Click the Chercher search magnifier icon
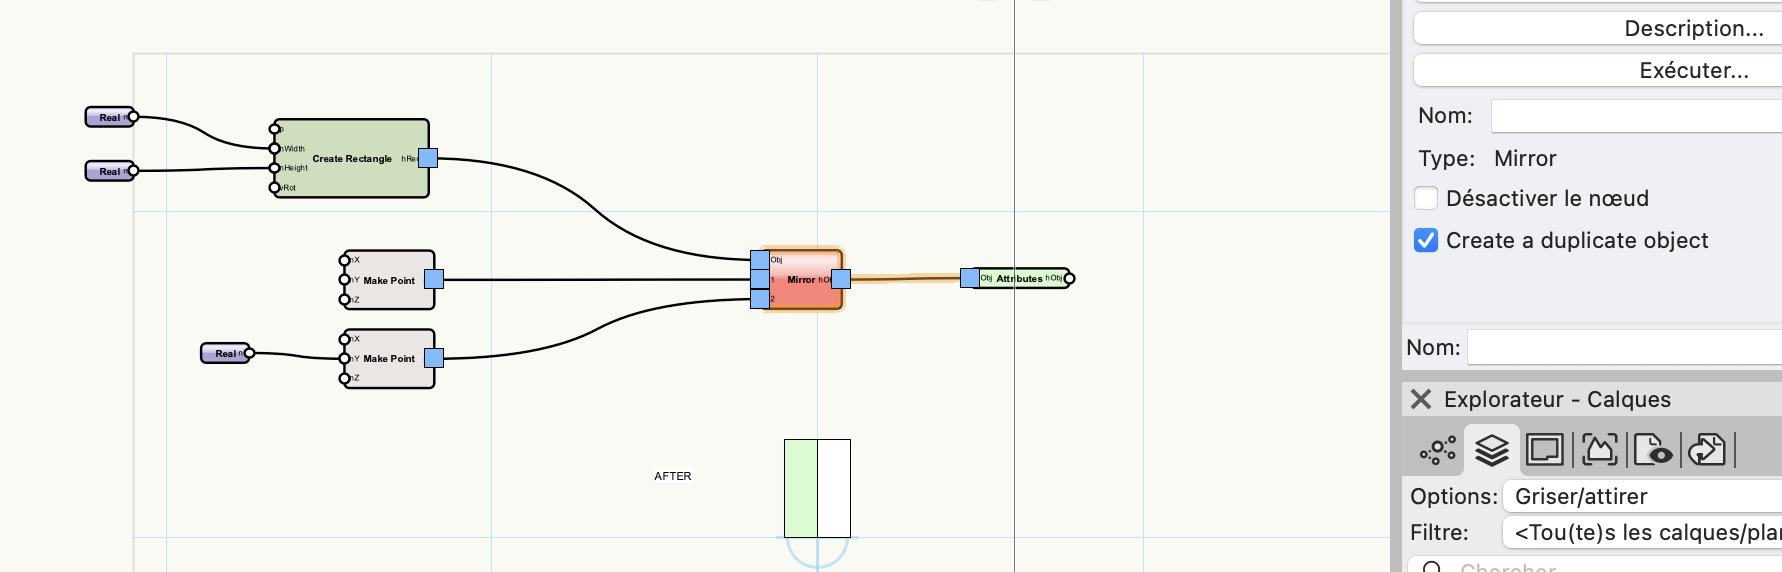Screen dimensions: 1782x572 [1432, 567]
